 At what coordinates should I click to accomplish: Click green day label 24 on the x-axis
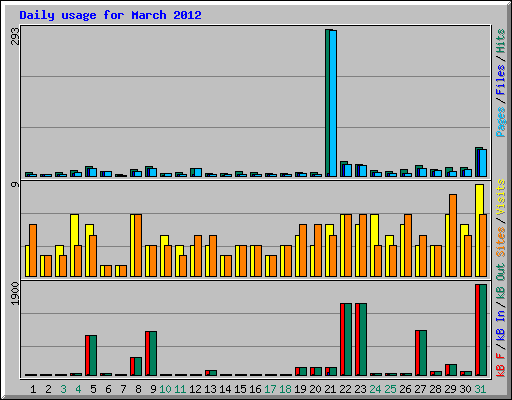point(375,389)
